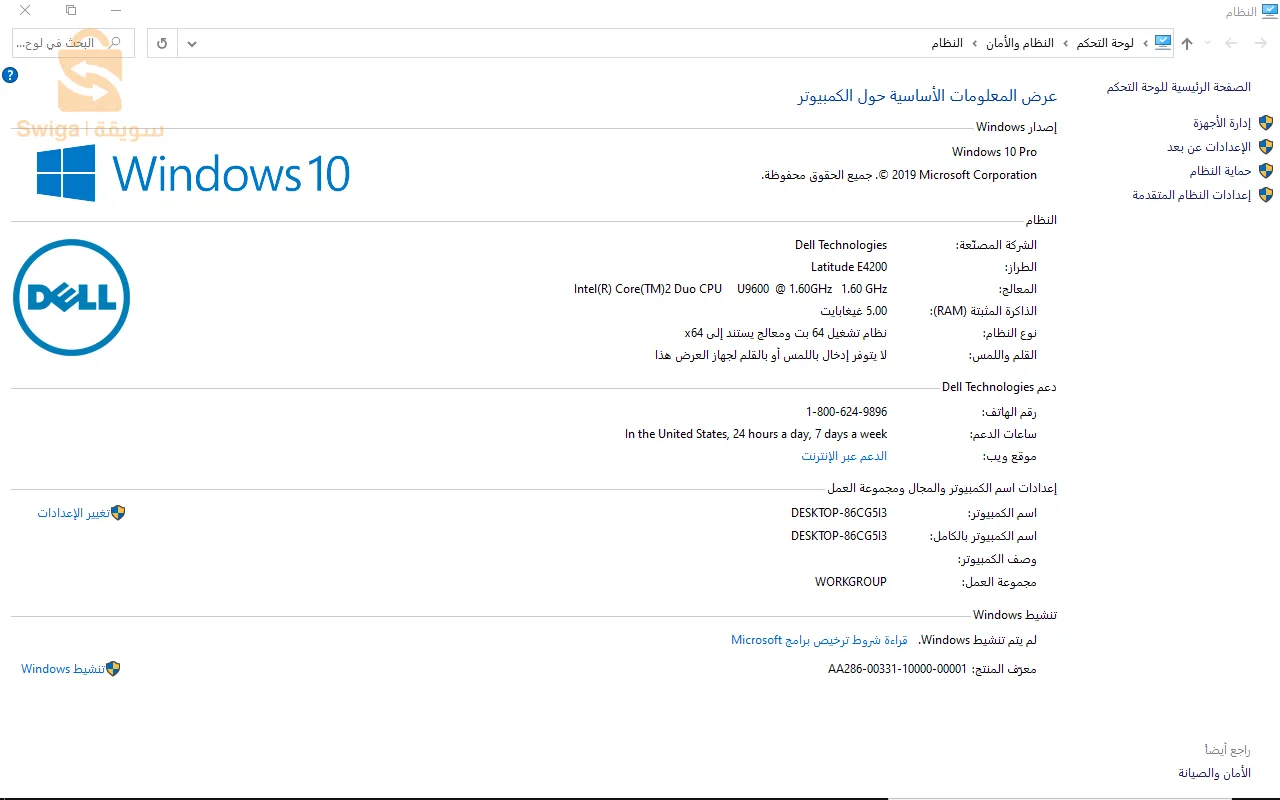Open إدارة الأجهزة link

tap(1222, 123)
